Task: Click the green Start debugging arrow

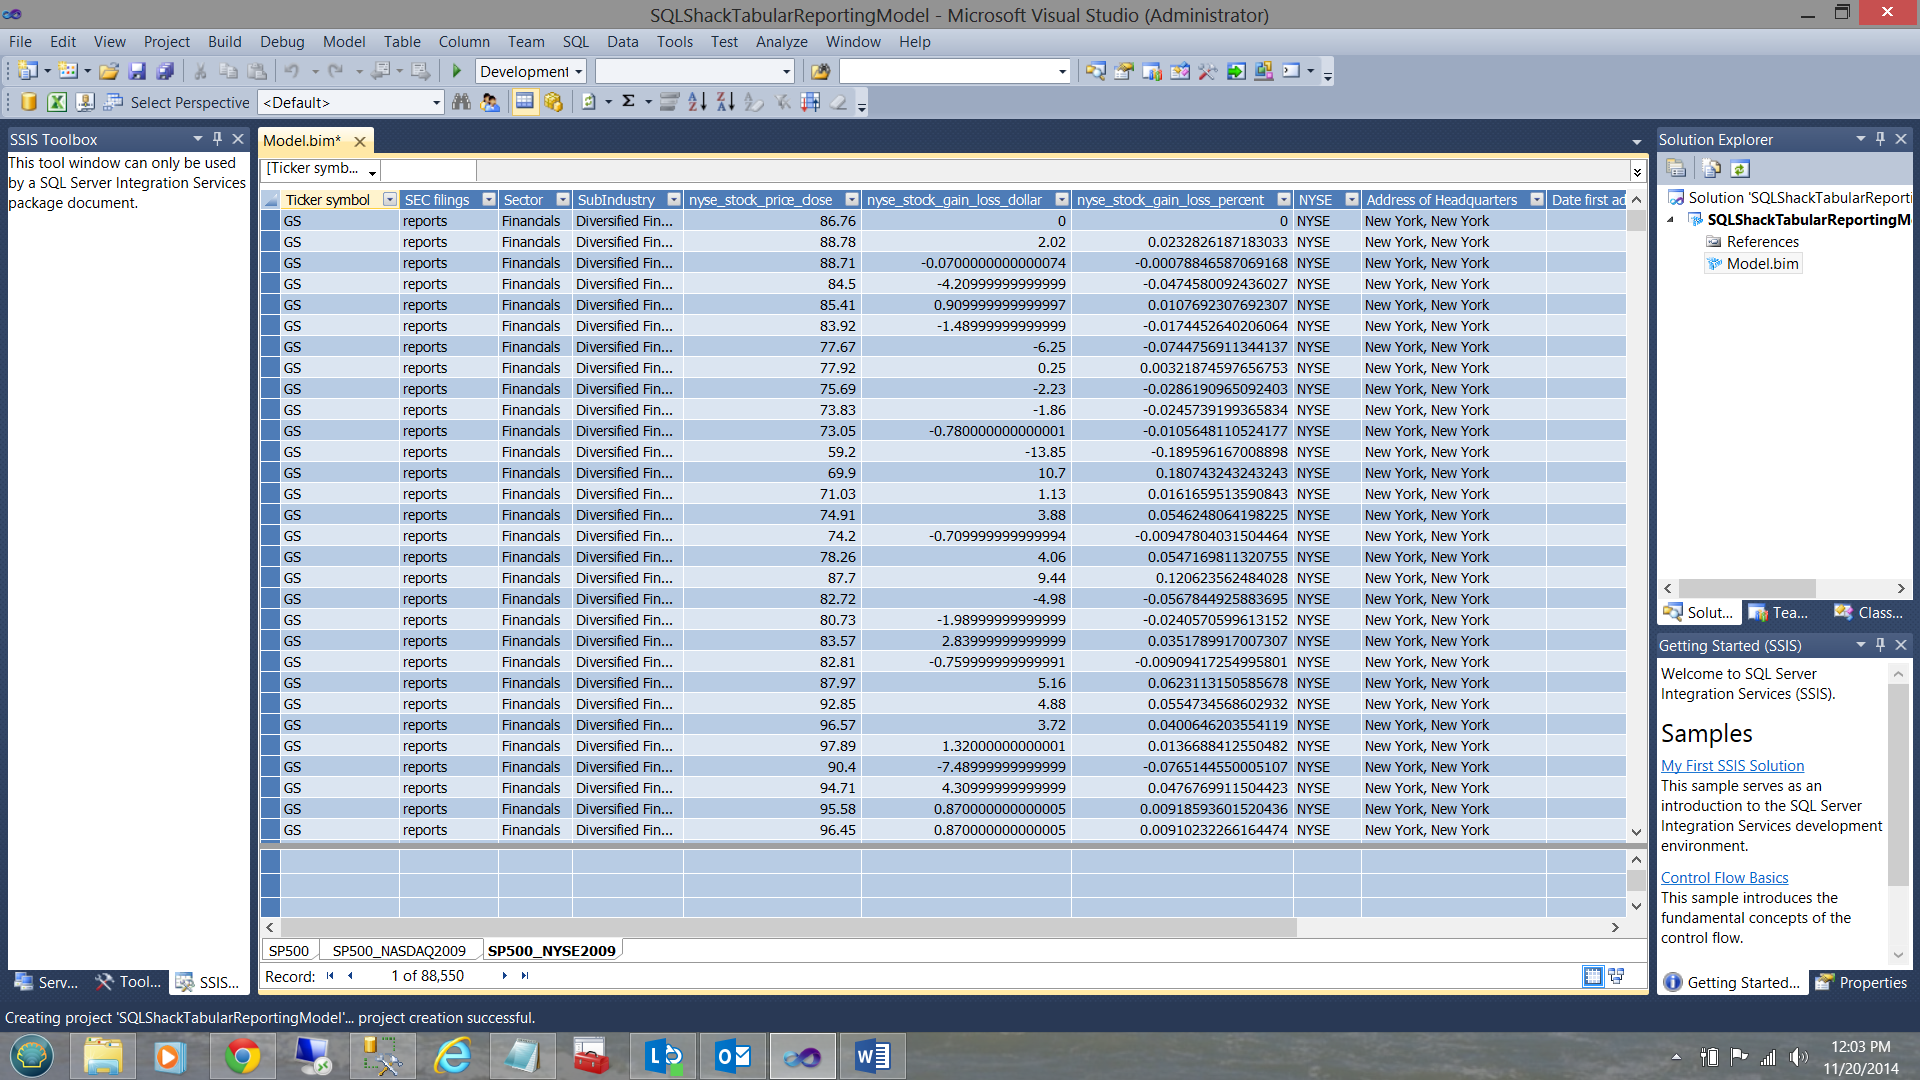Action: 457,71
